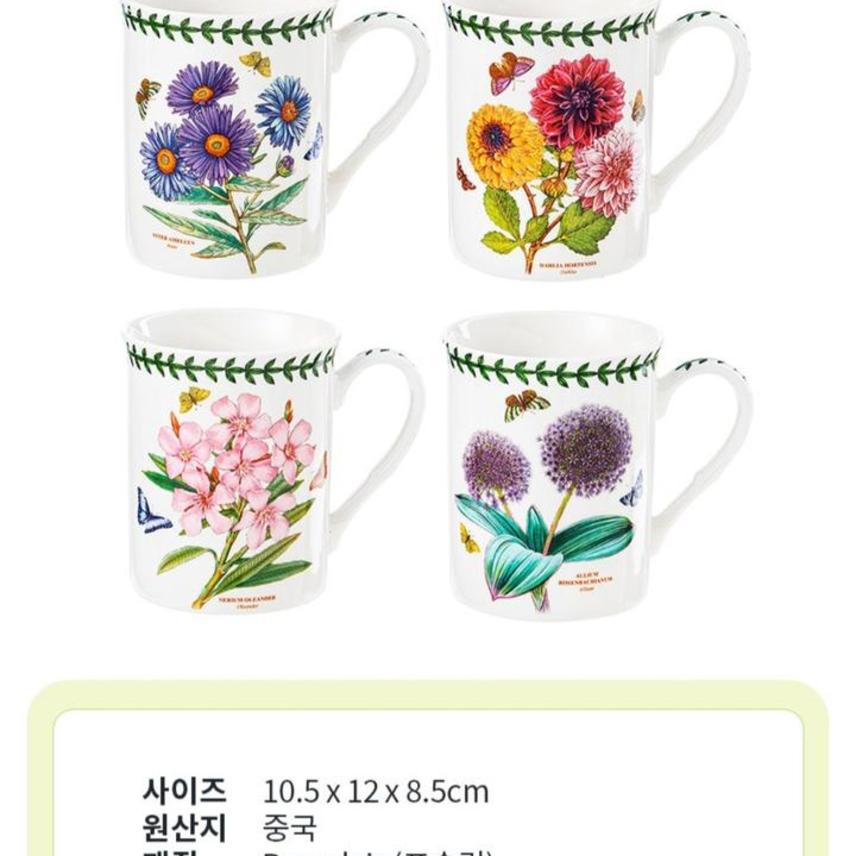Click the yellow butterfly above the asters
The width and height of the screenshot is (856, 856).
coord(255,63)
